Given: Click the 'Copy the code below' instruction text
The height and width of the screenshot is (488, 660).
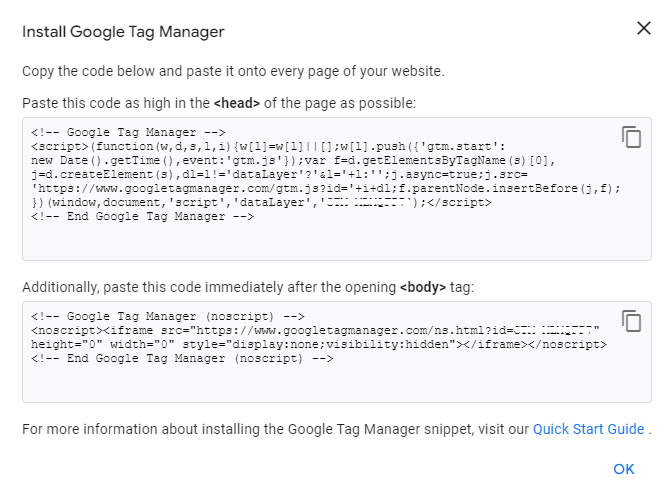Looking at the screenshot, I should [x=233, y=71].
